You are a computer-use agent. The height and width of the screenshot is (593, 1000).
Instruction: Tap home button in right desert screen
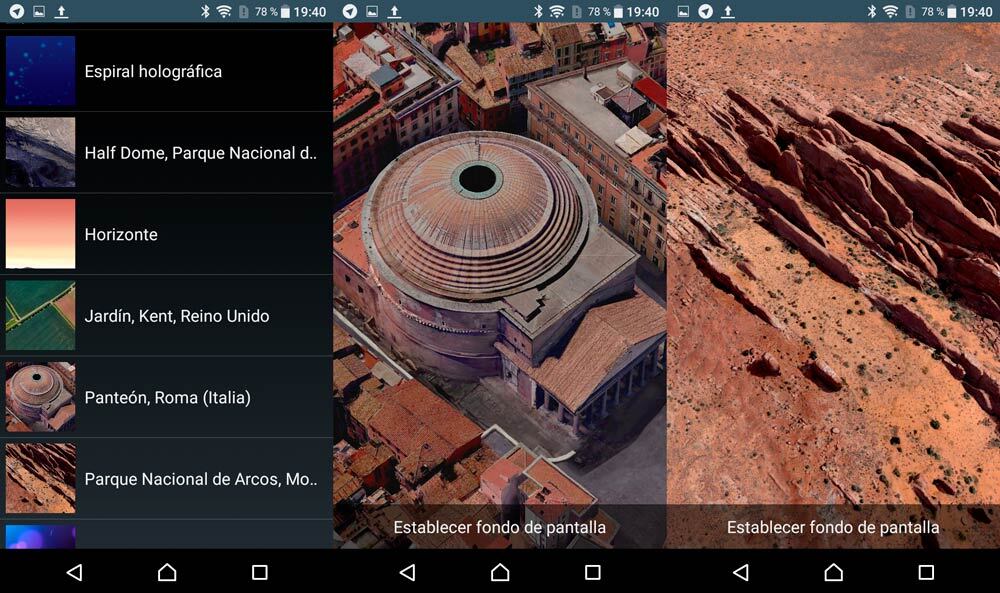[x=834, y=572]
